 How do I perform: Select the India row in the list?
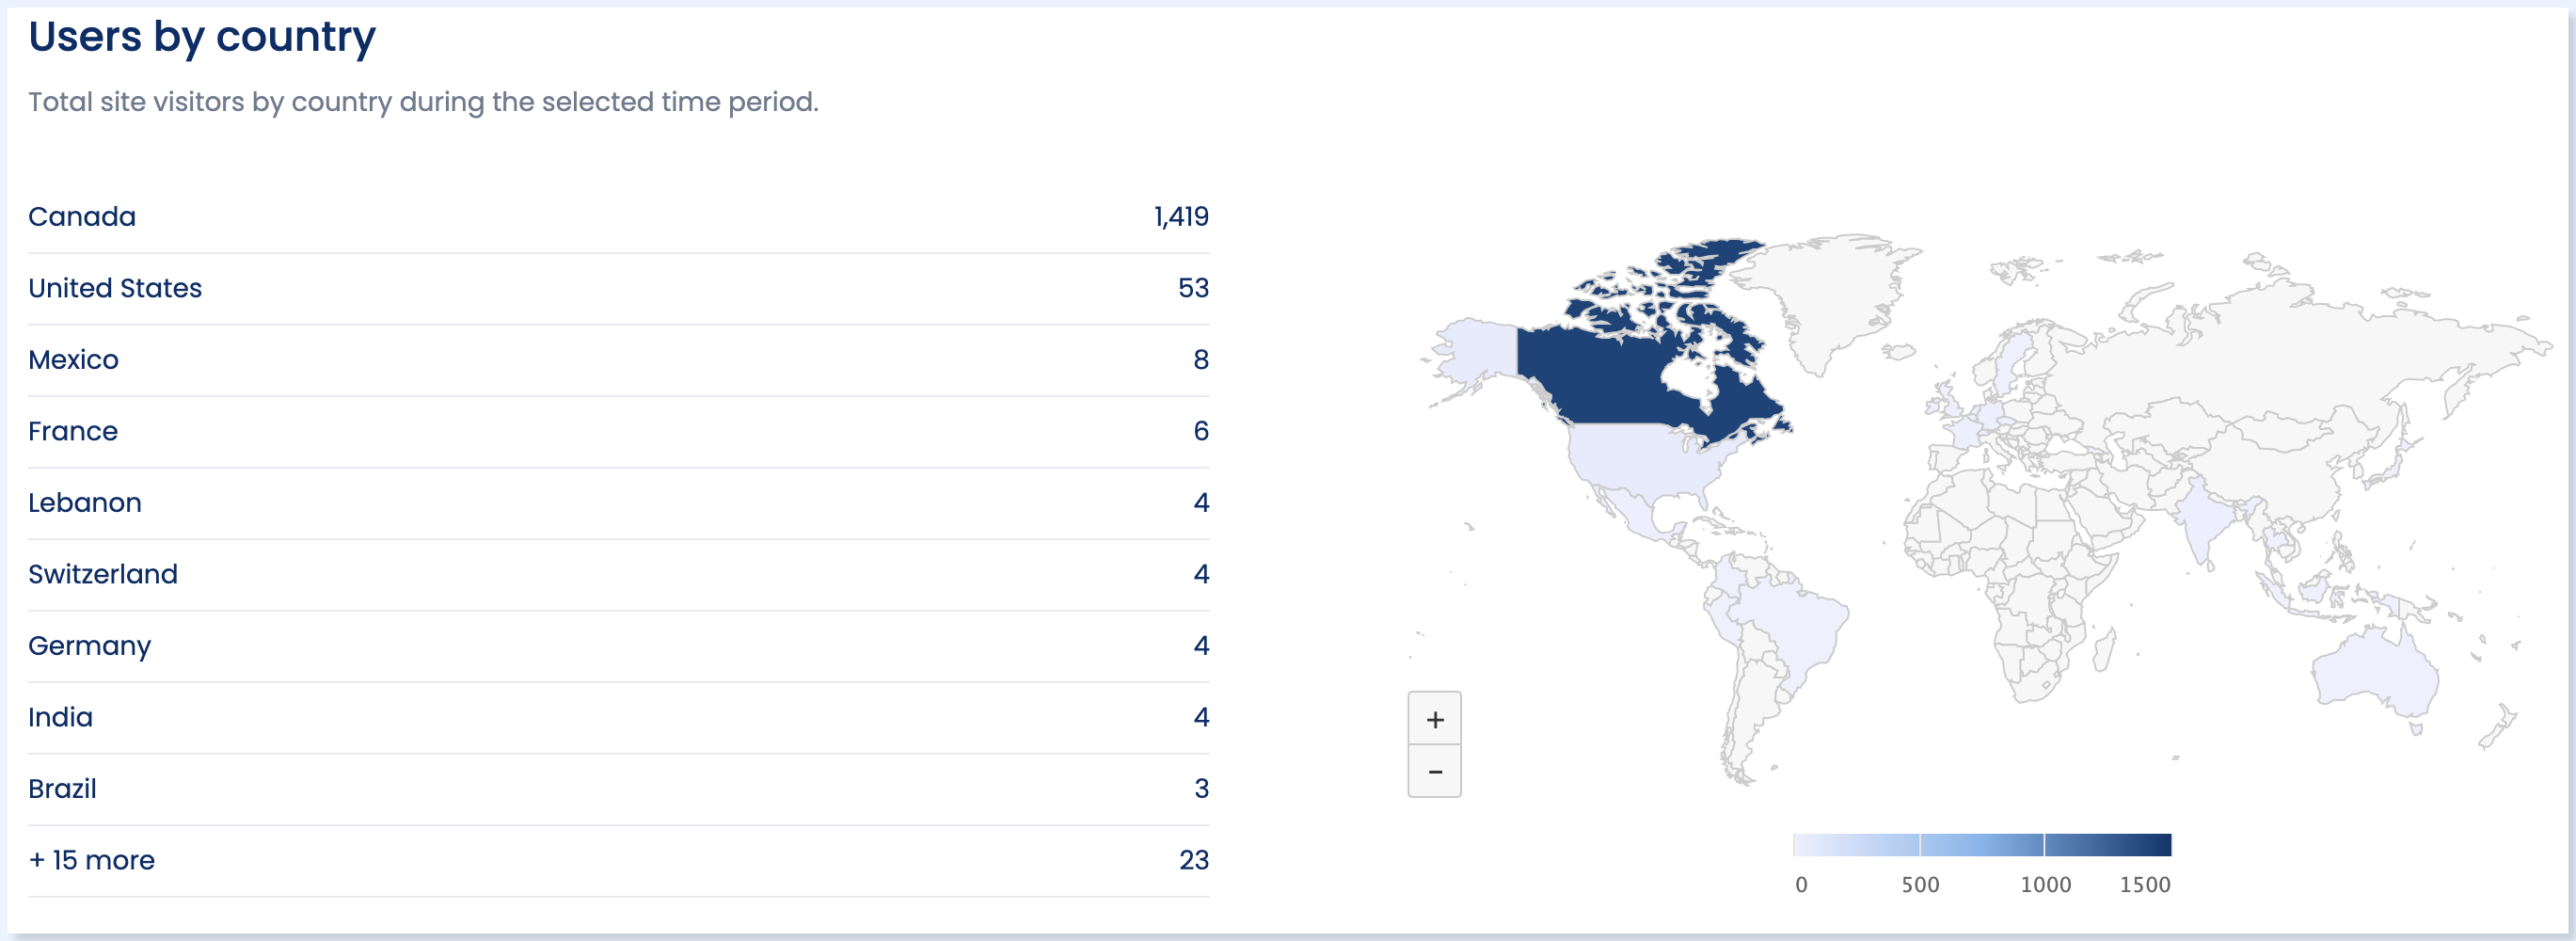coord(618,717)
